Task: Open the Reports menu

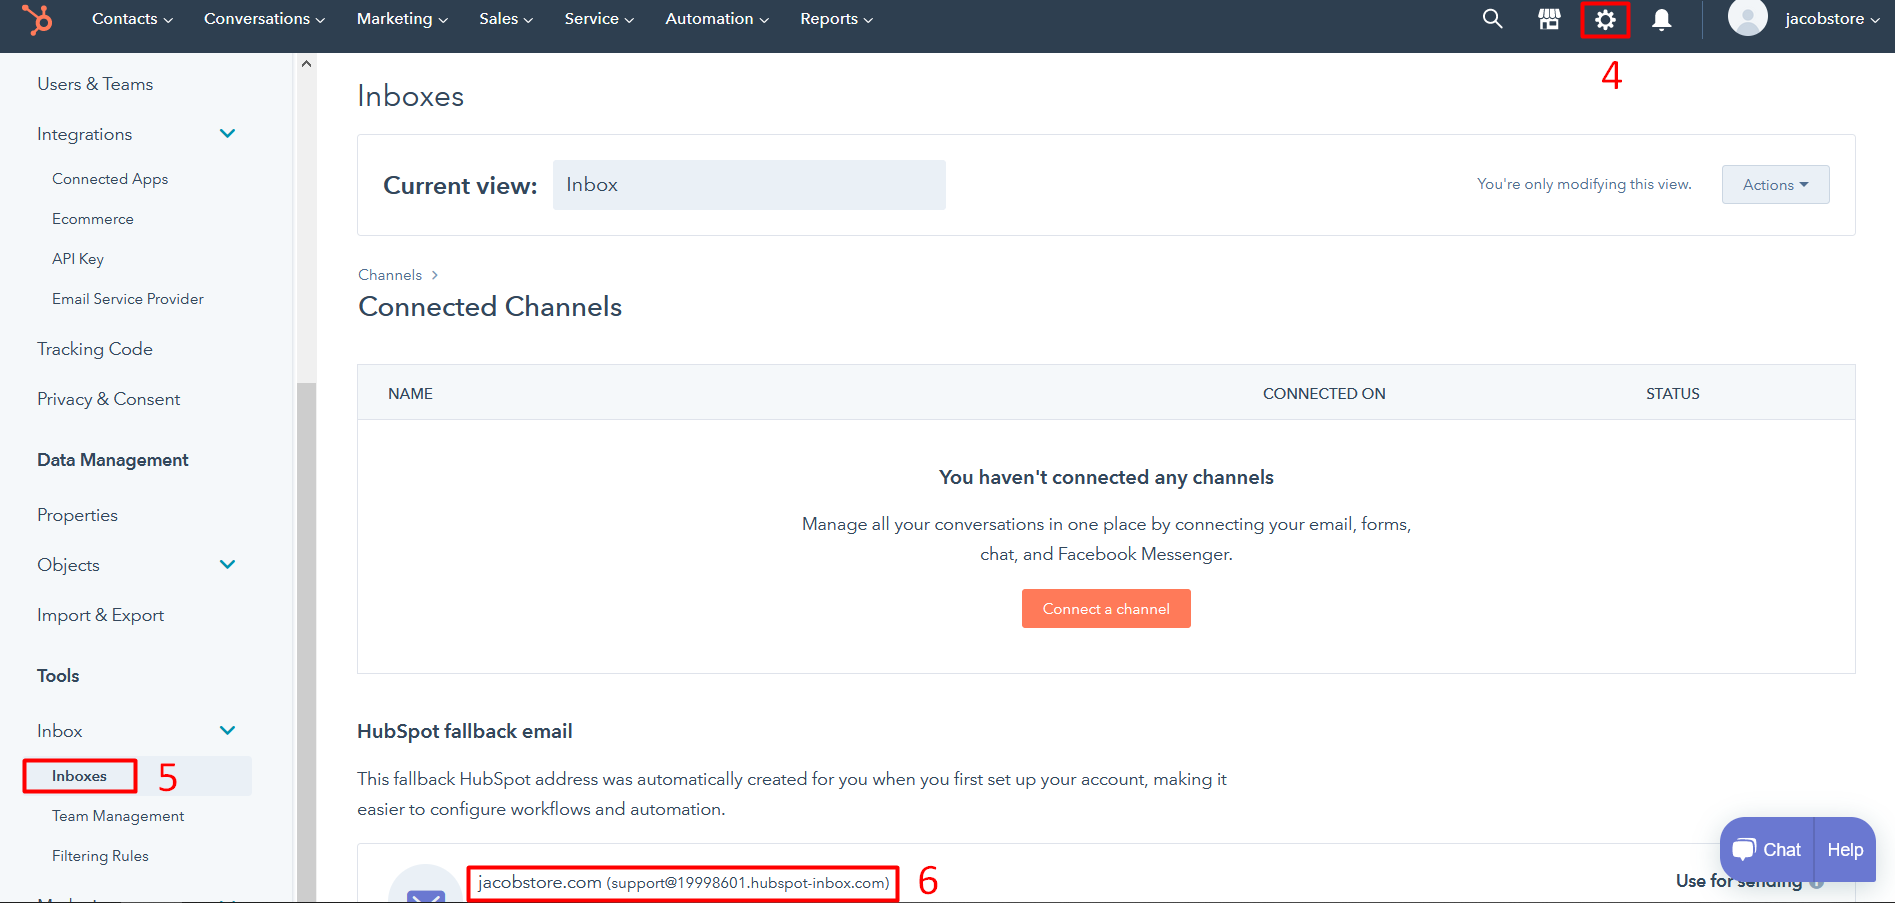Action: coord(836,19)
